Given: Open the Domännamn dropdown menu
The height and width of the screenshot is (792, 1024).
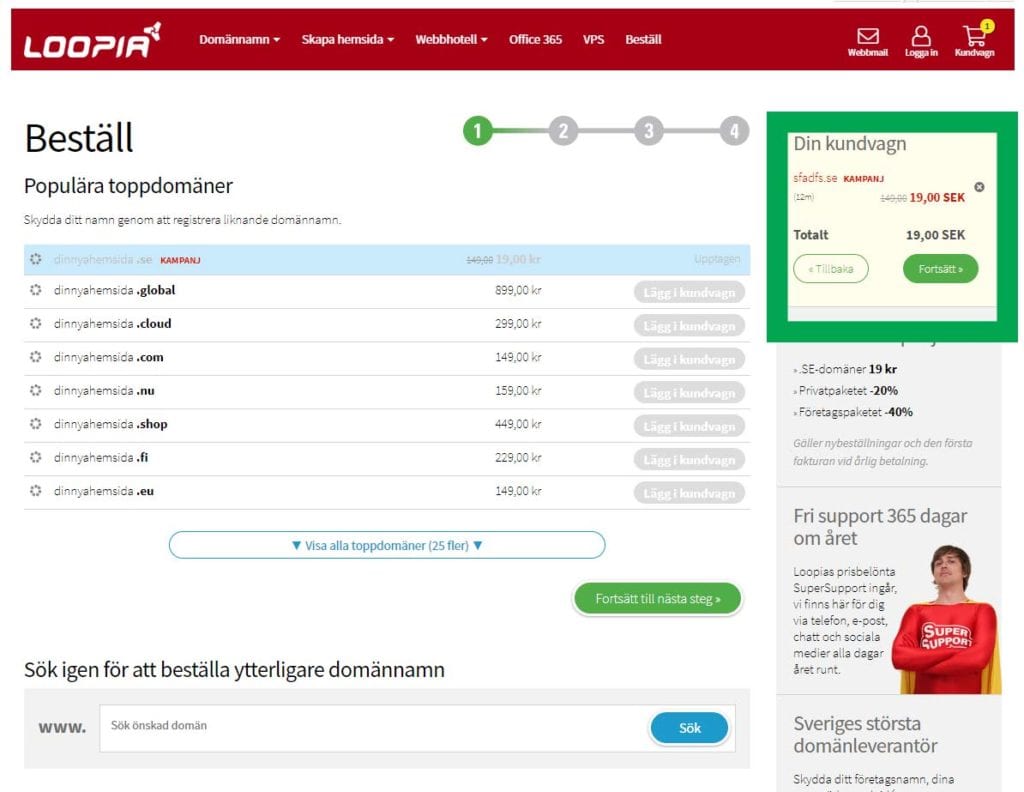Looking at the screenshot, I should 240,39.
